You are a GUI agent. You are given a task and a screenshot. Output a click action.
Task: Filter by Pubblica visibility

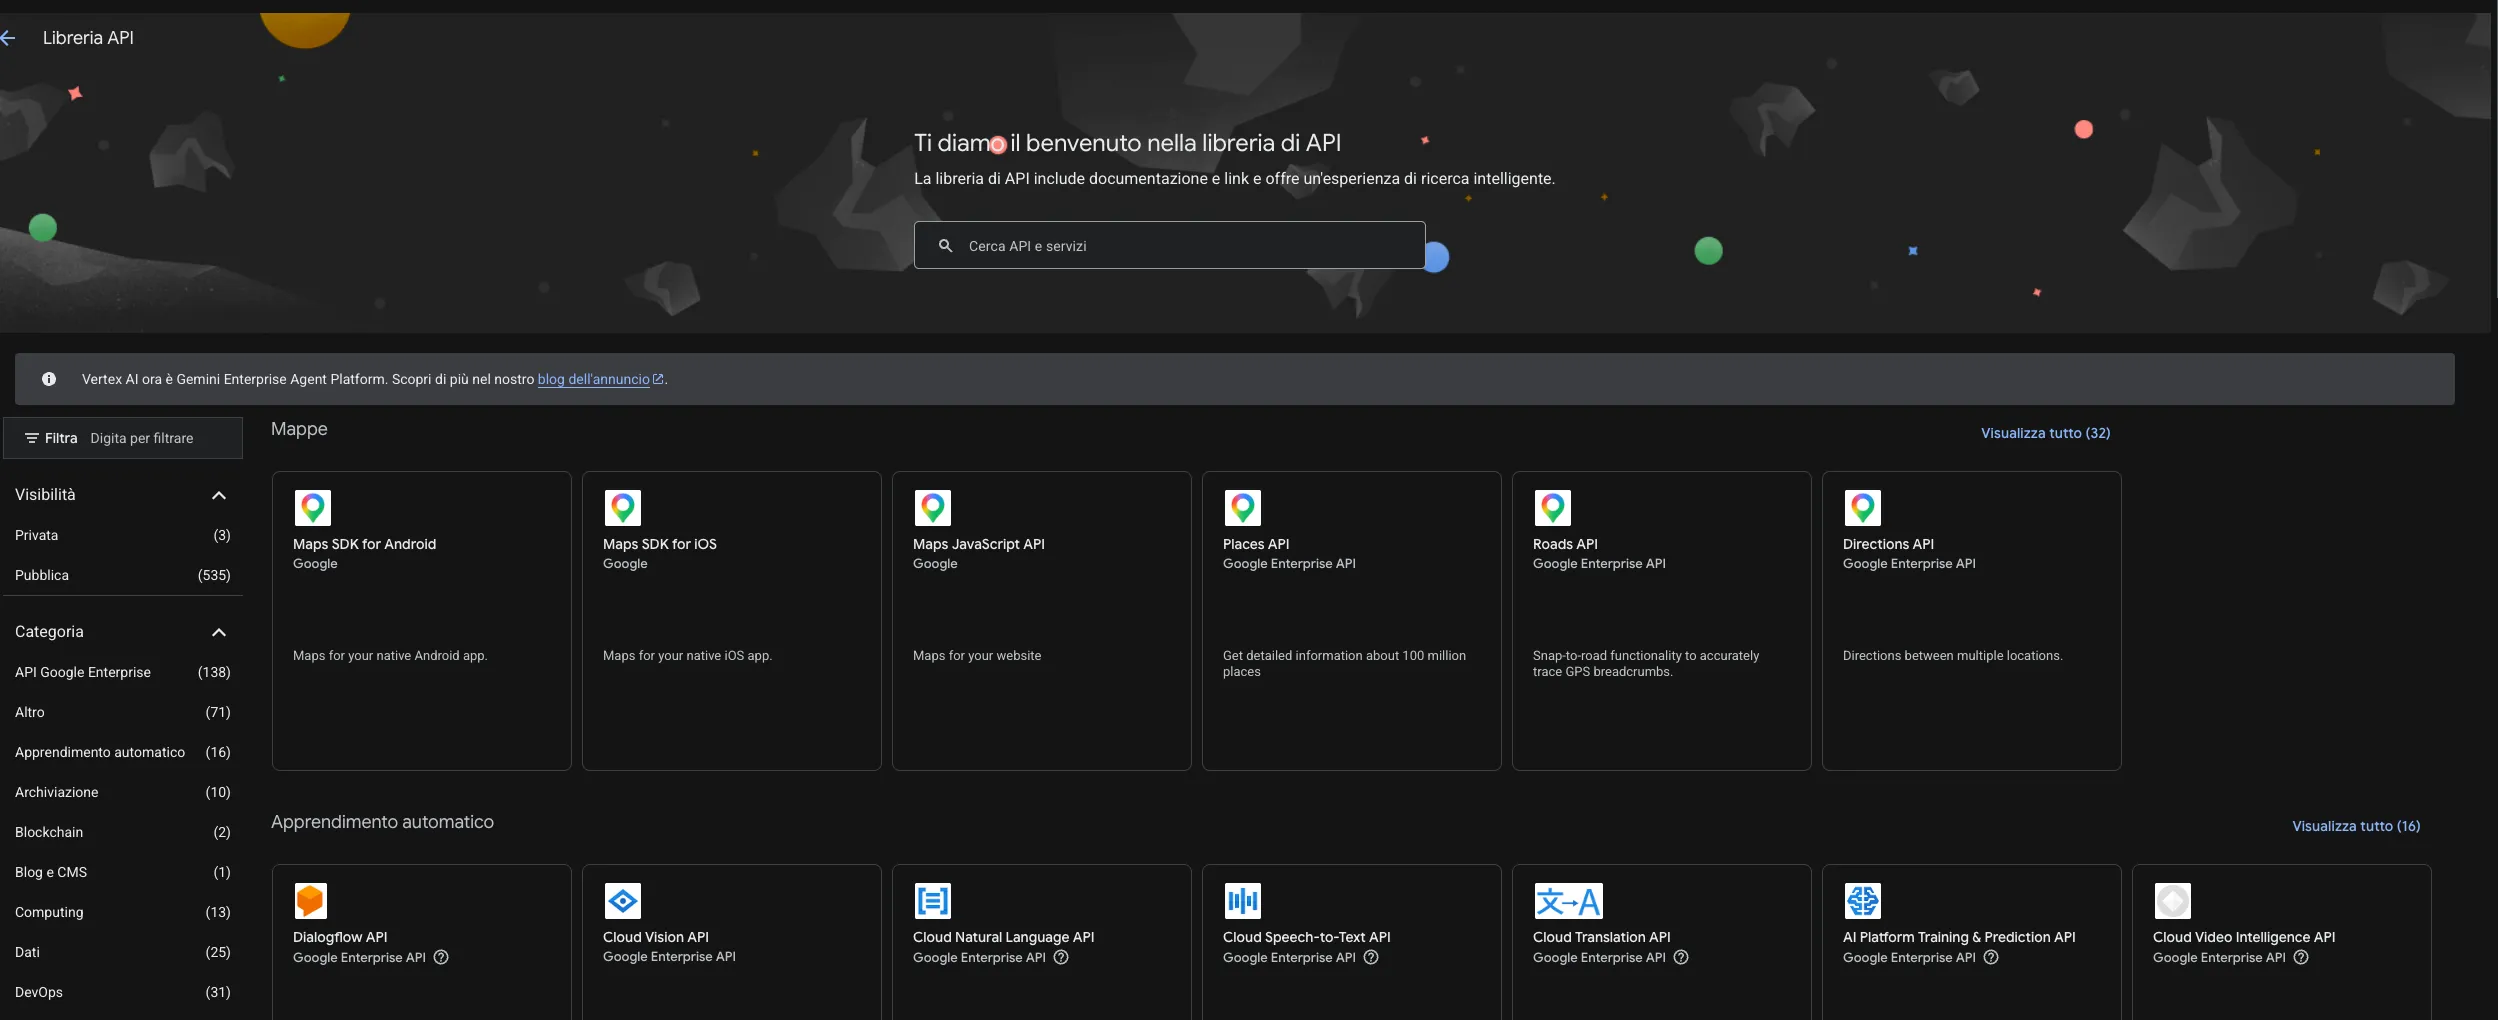tap(123, 575)
